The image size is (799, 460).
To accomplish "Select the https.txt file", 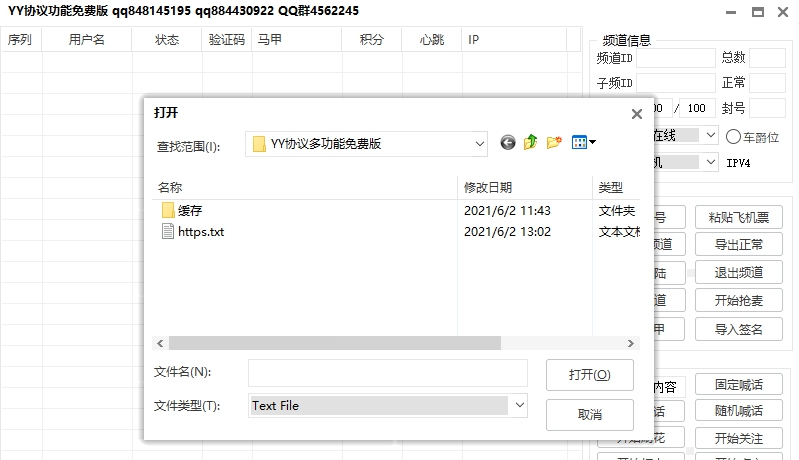I will (193, 232).
